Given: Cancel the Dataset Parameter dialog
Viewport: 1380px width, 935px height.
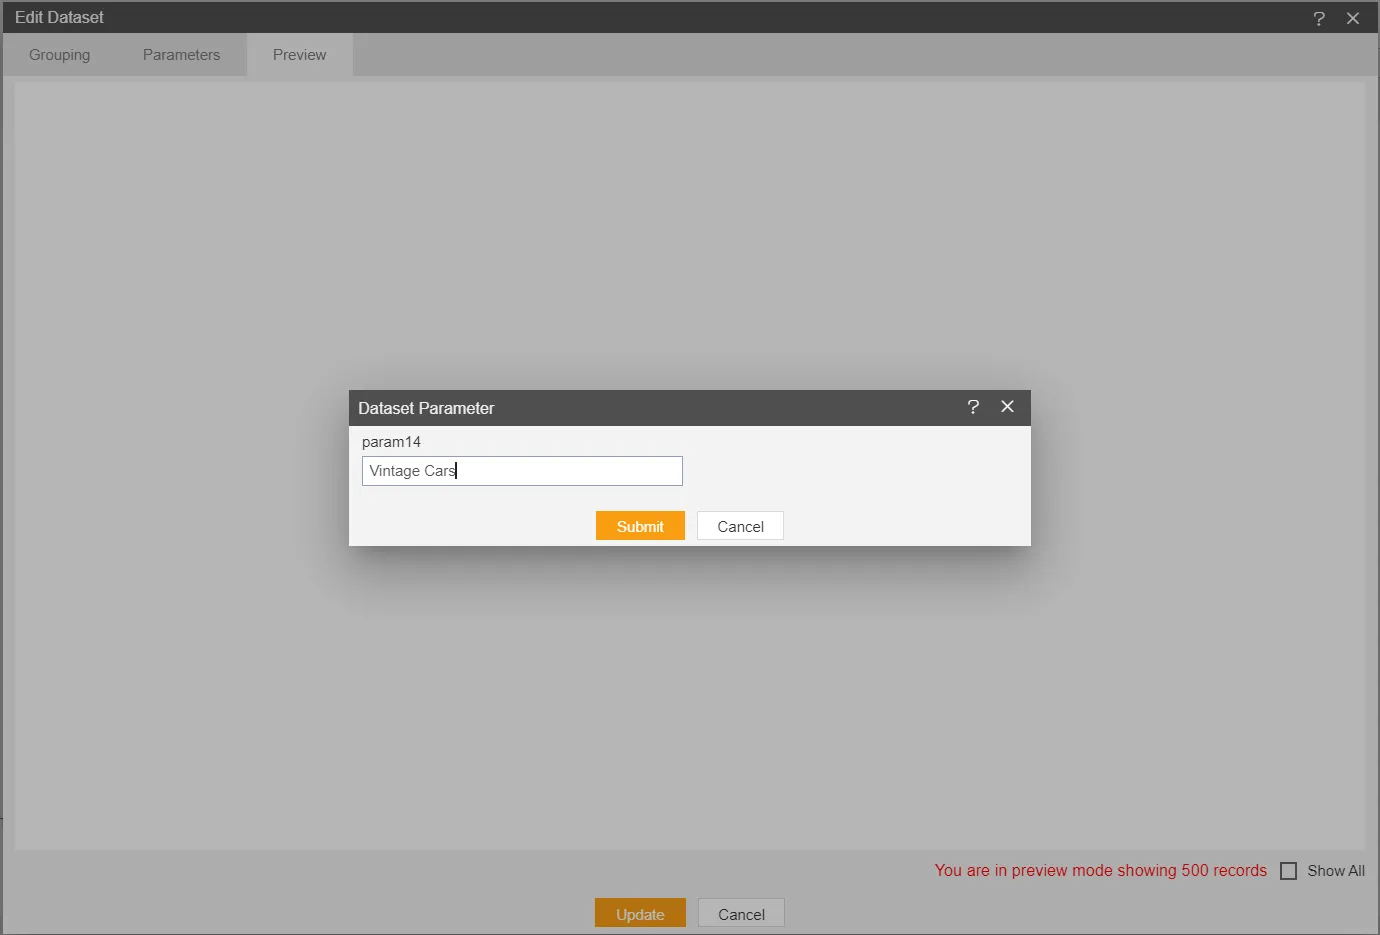Looking at the screenshot, I should click(x=740, y=526).
